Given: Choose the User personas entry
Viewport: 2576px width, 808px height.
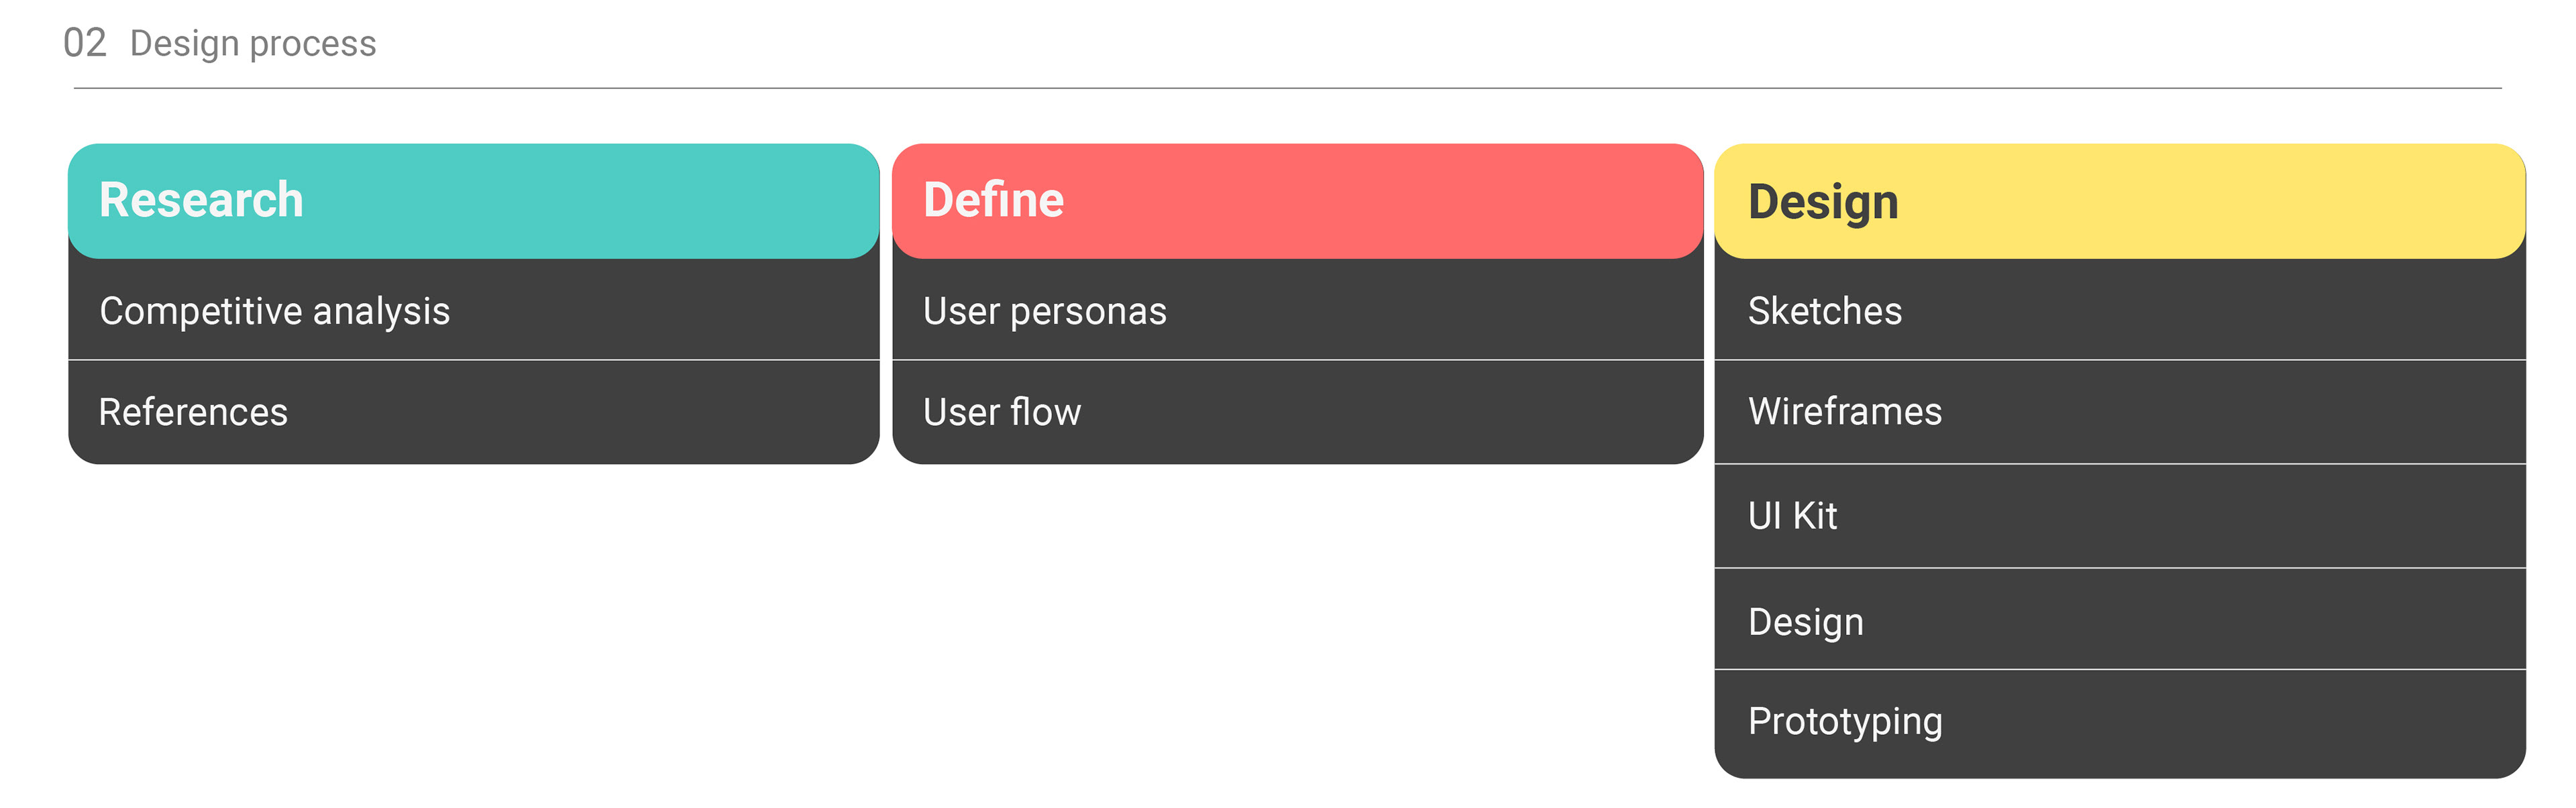Looking at the screenshot, I should 1297,310.
